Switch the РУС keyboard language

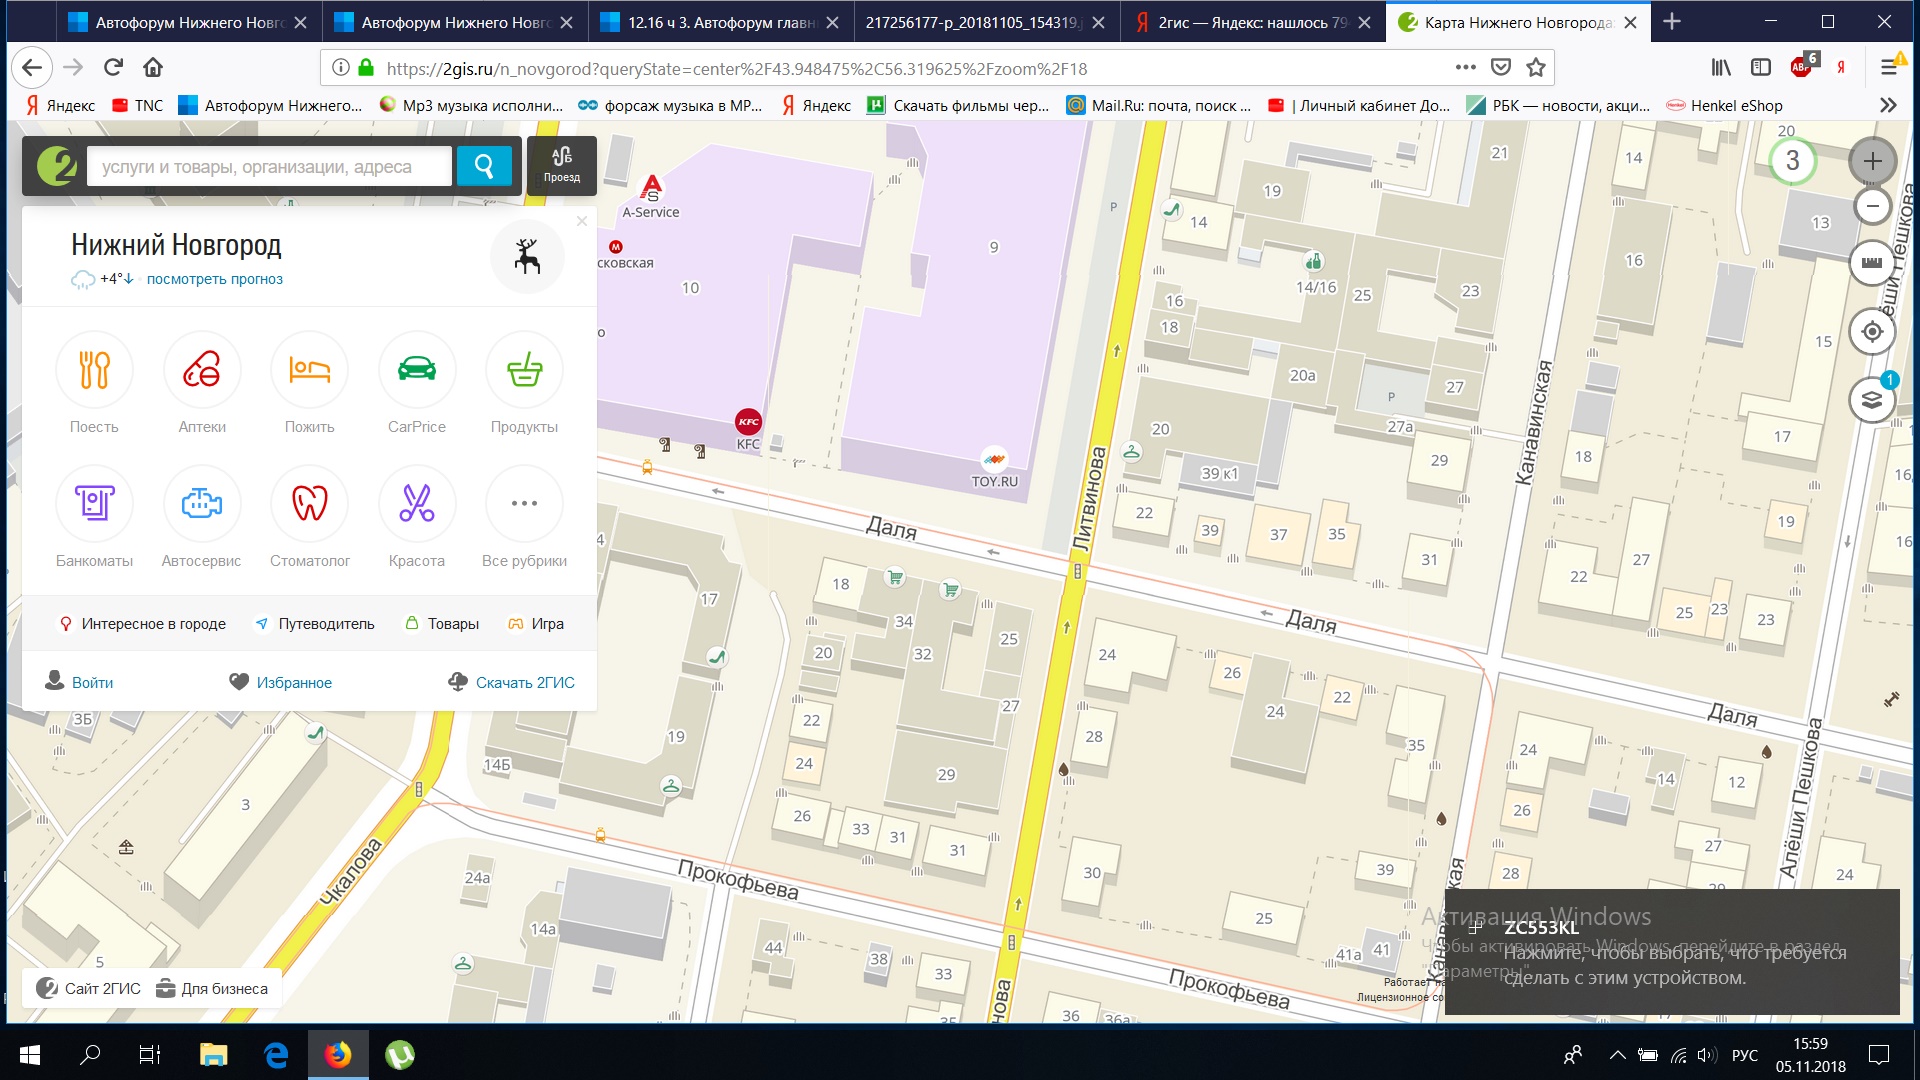pos(1745,1055)
